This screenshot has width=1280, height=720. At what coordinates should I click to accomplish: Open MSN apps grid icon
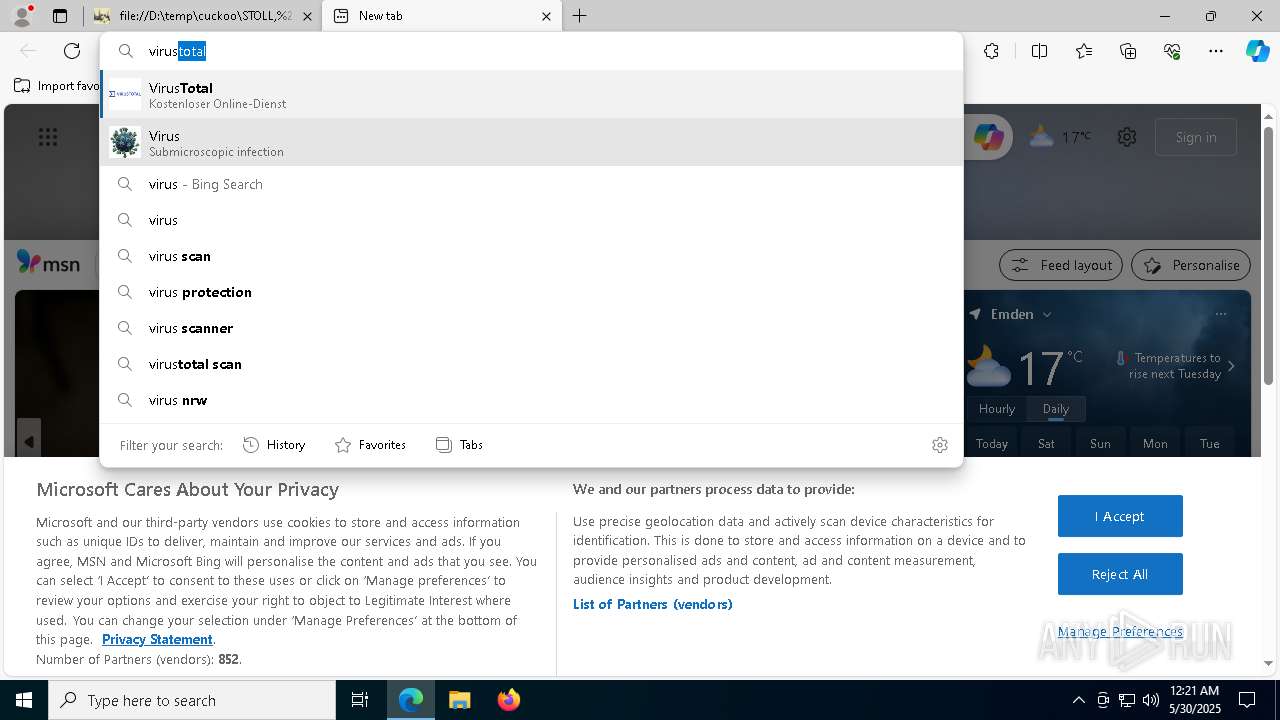click(x=48, y=137)
